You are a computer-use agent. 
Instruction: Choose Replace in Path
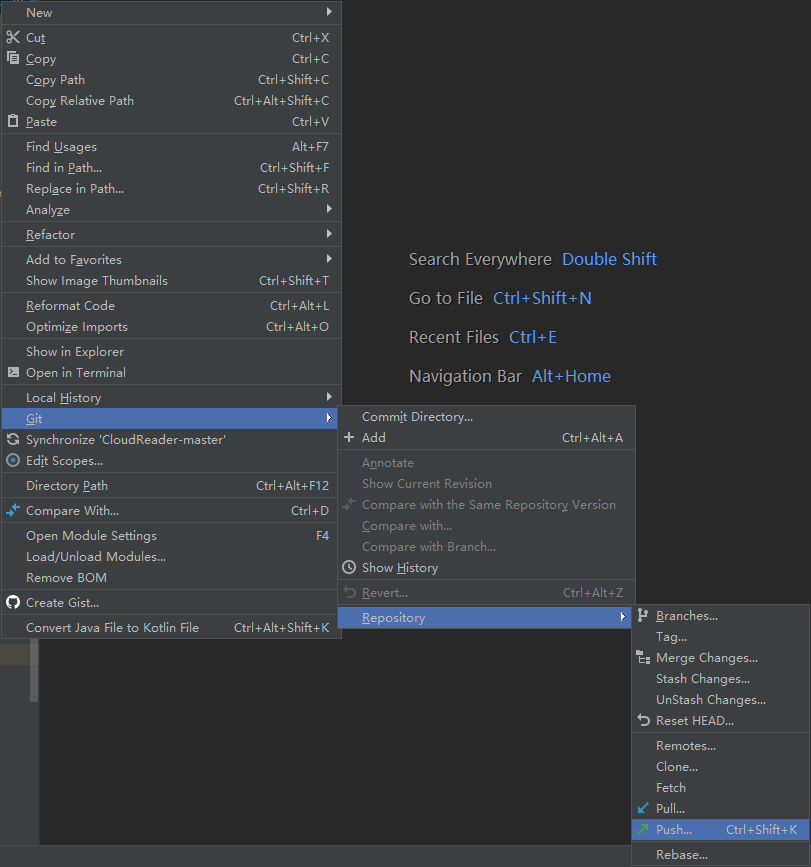tap(171, 189)
